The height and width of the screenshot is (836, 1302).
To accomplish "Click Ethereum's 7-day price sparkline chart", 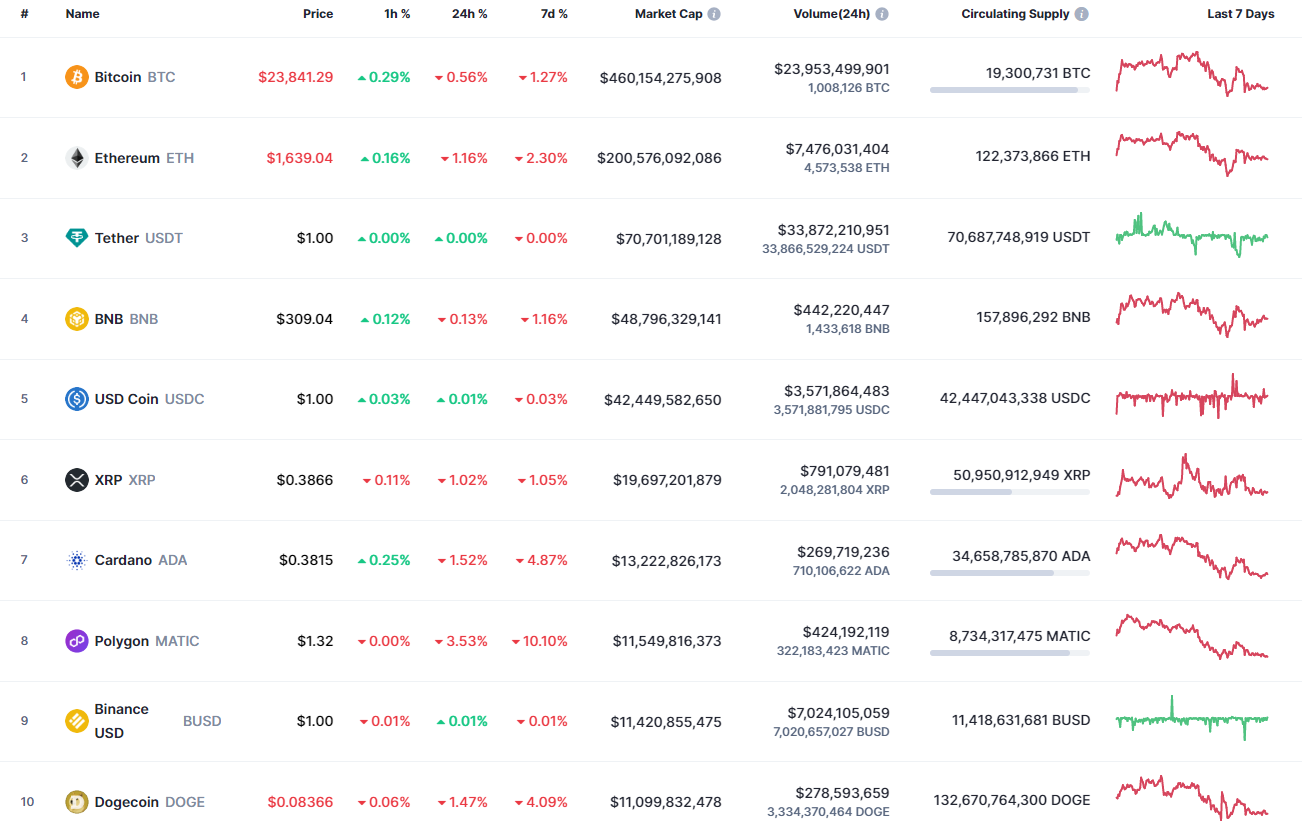I will pyautogui.click(x=1191, y=156).
